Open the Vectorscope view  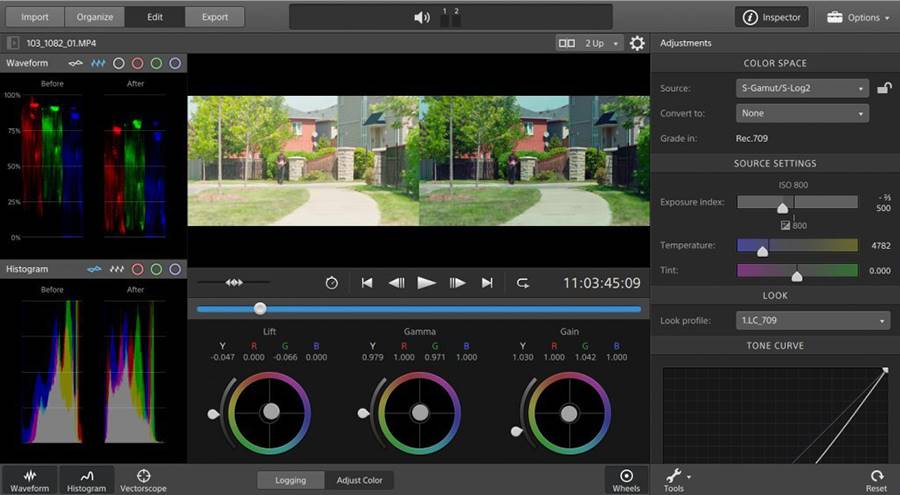click(144, 480)
